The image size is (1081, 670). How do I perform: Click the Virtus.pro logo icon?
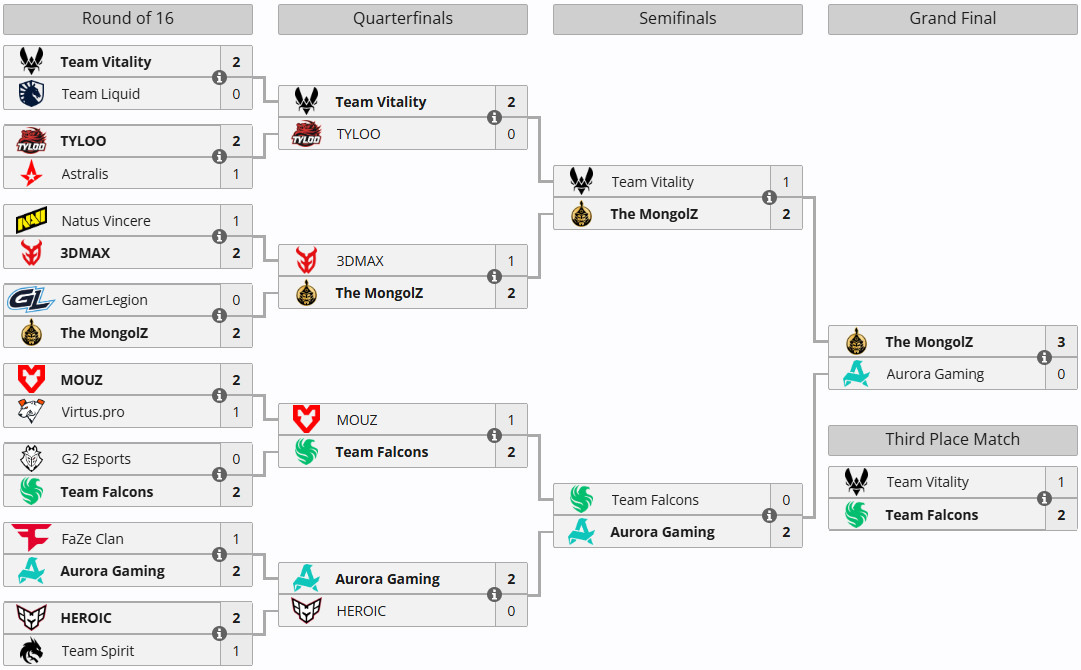31,412
